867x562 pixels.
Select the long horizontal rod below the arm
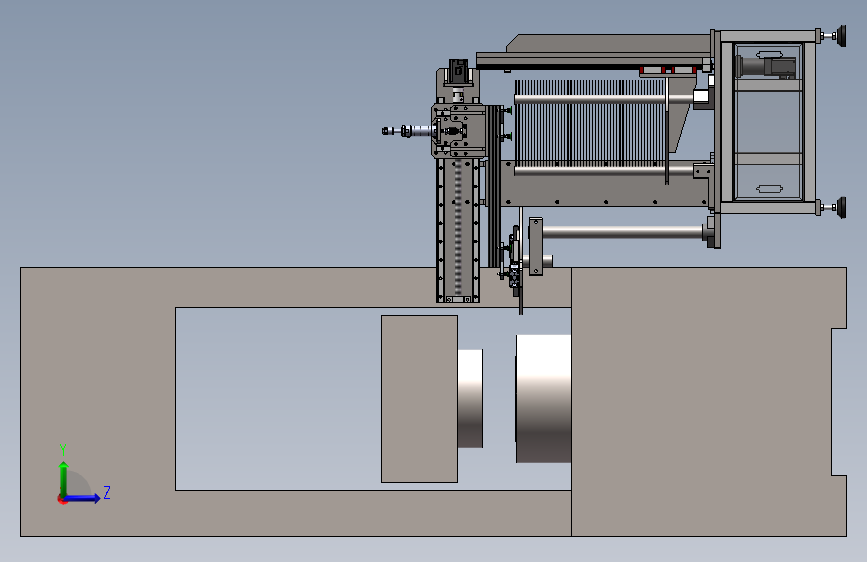click(623, 232)
